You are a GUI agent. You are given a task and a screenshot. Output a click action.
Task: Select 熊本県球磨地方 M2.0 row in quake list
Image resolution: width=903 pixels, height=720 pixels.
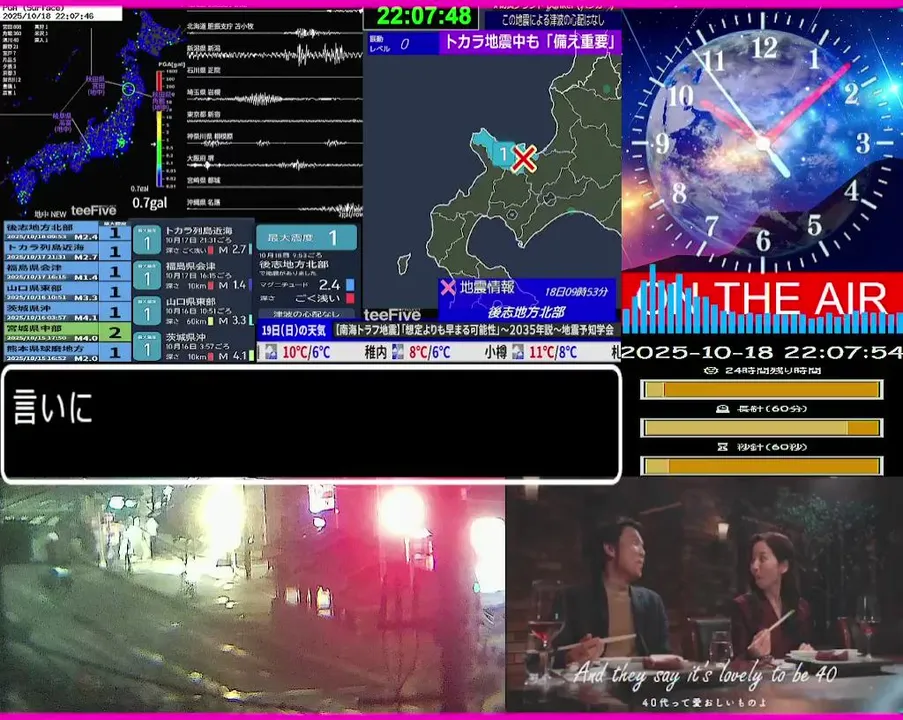point(67,352)
